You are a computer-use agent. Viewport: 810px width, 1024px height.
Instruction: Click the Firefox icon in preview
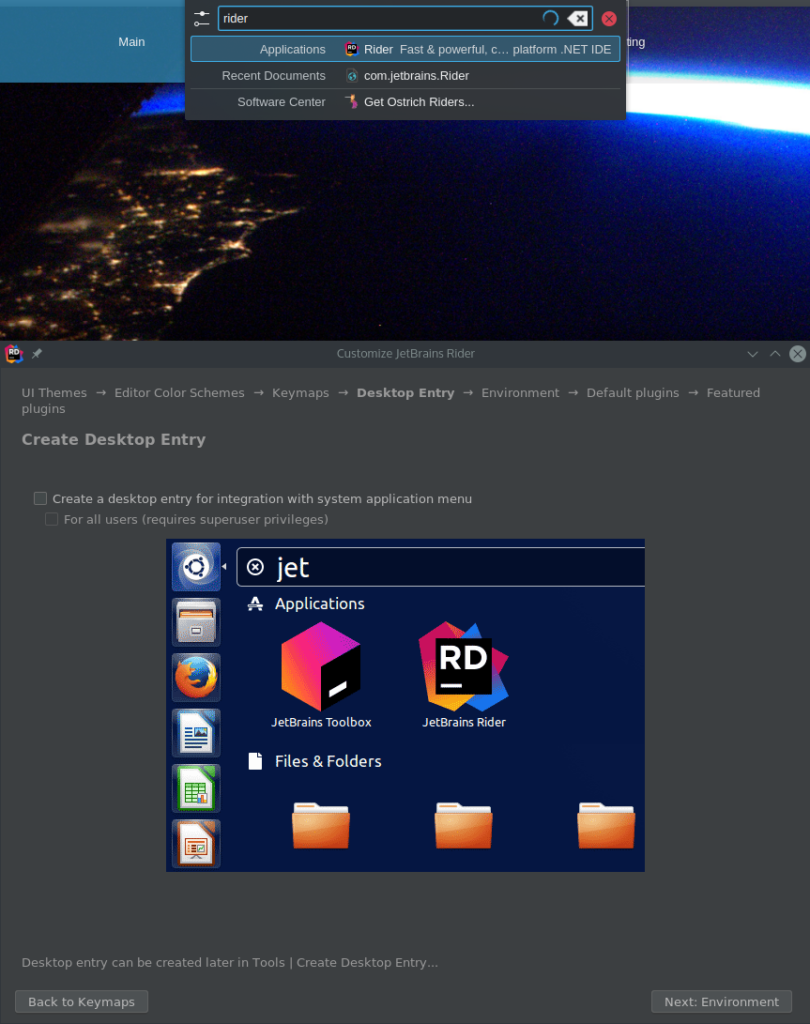coord(196,677)
